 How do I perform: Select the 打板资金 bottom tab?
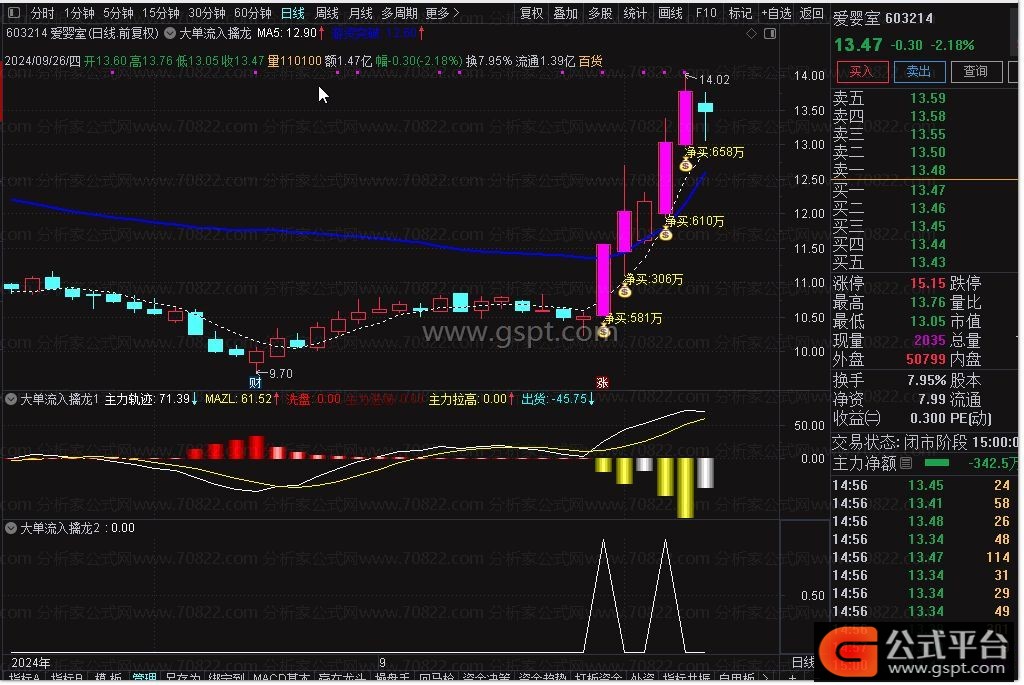pyautogui.click(x=598, y=678)
